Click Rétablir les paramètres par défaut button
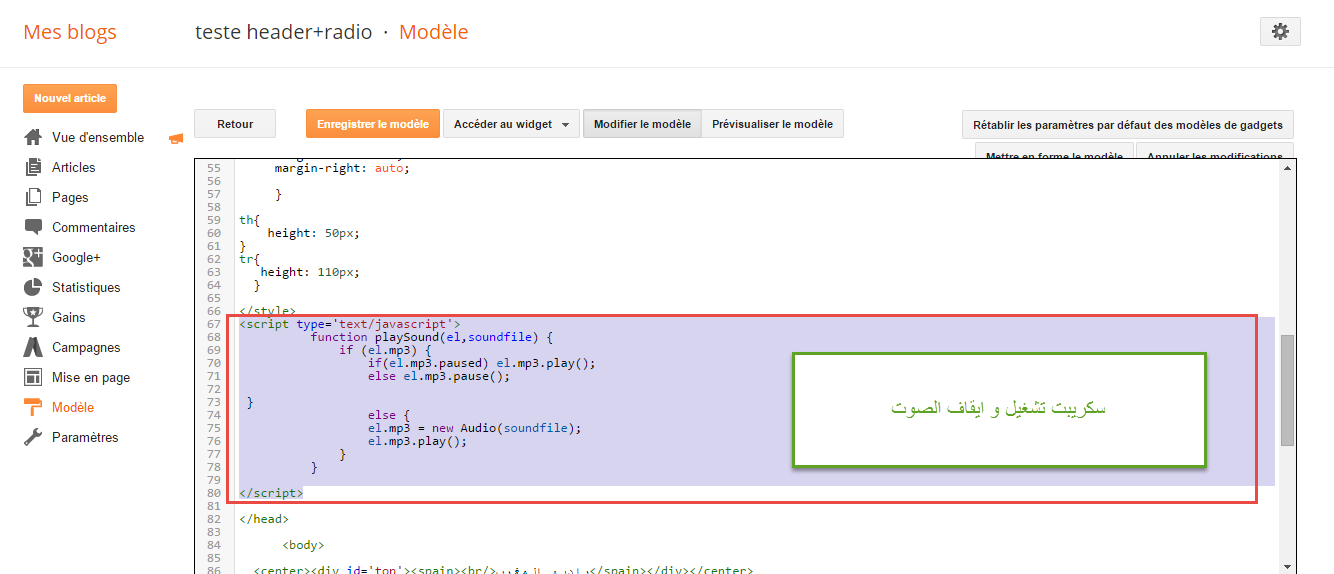This screenshot has width=1334, height=574. coord(1128,125)
